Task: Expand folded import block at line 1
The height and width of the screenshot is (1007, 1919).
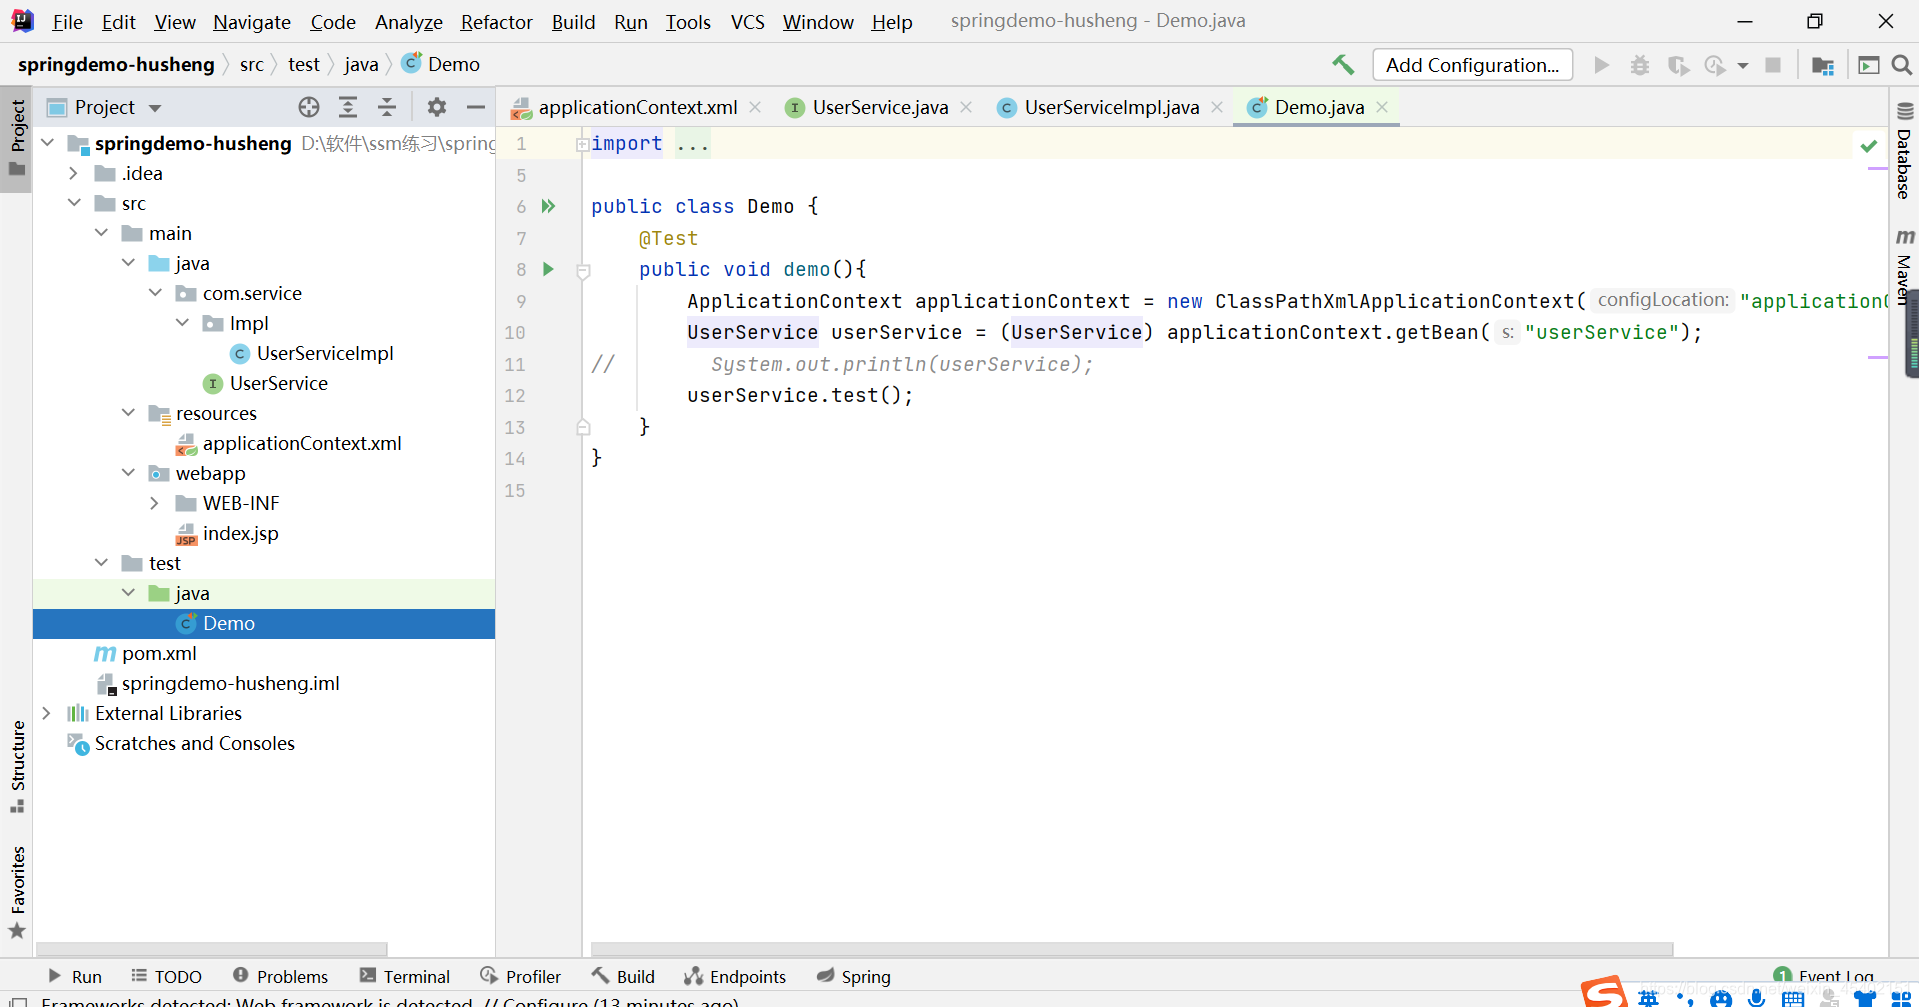Action: pyautogui.click(x=582, y=144)
